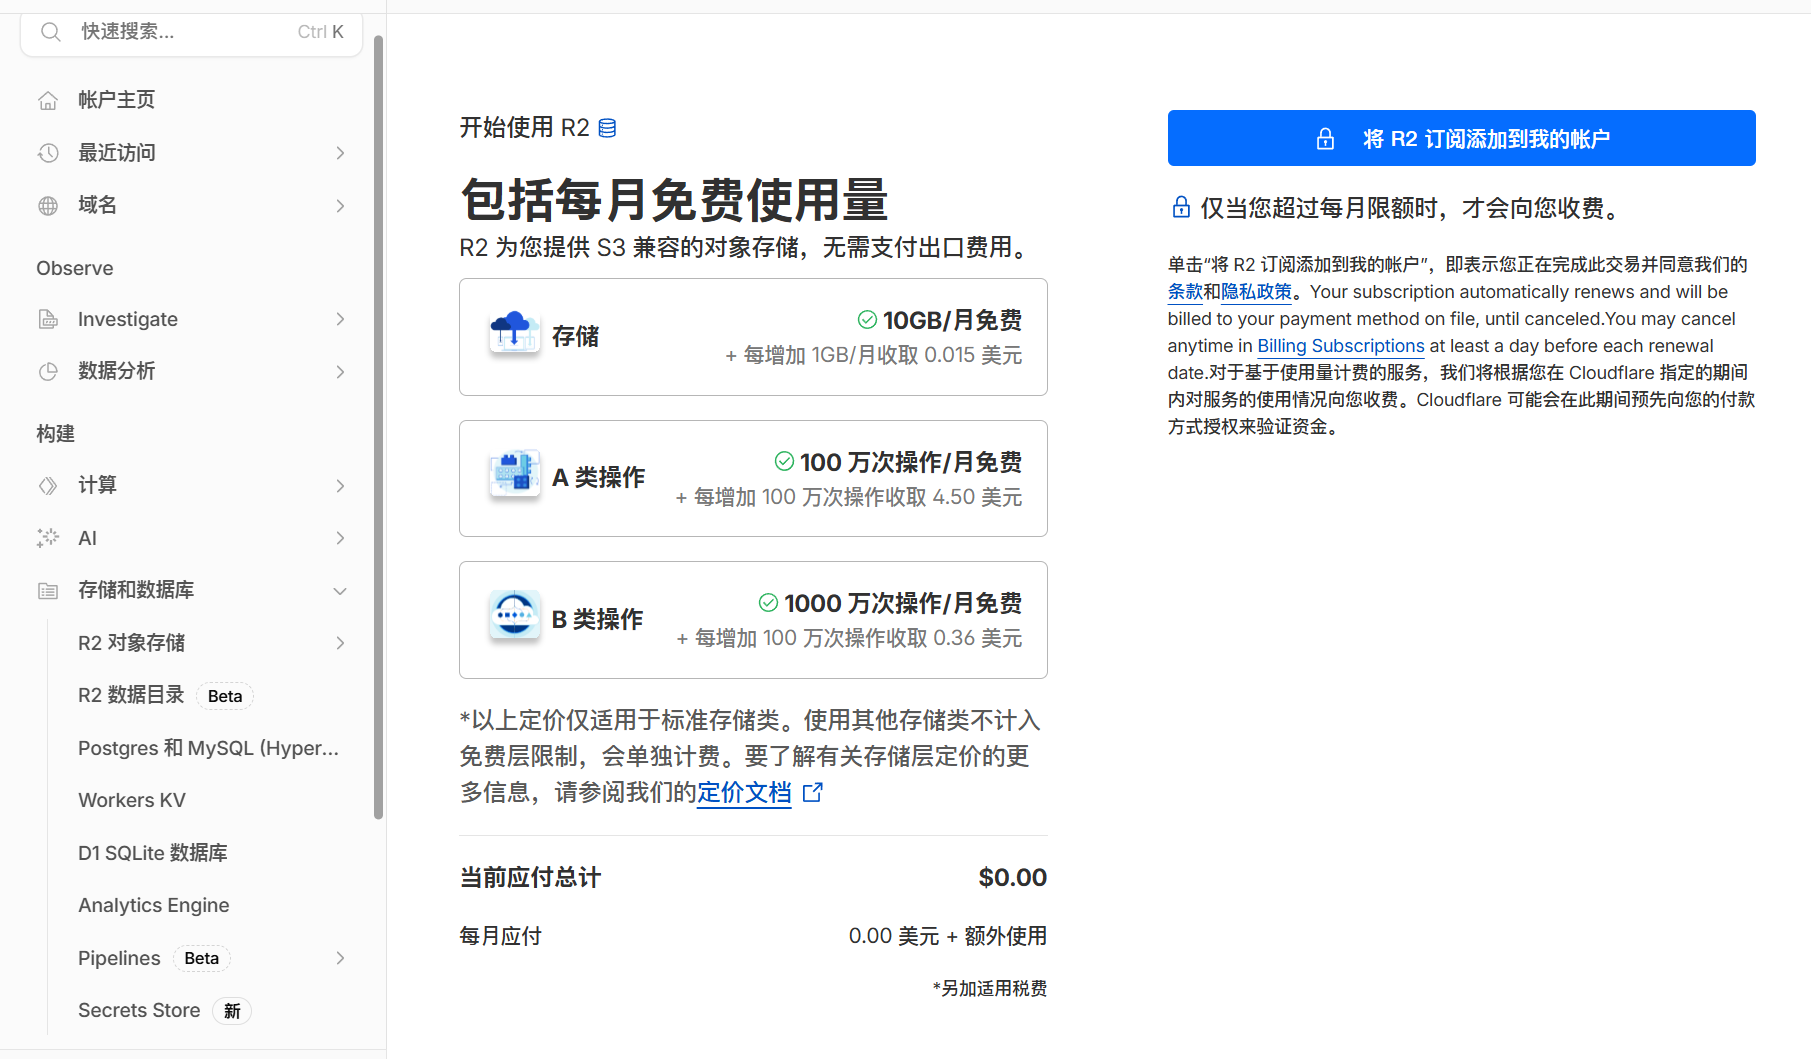The image size is (1811, 1059).
Task: Click the search magnifier icon
Action: point(50,32)
